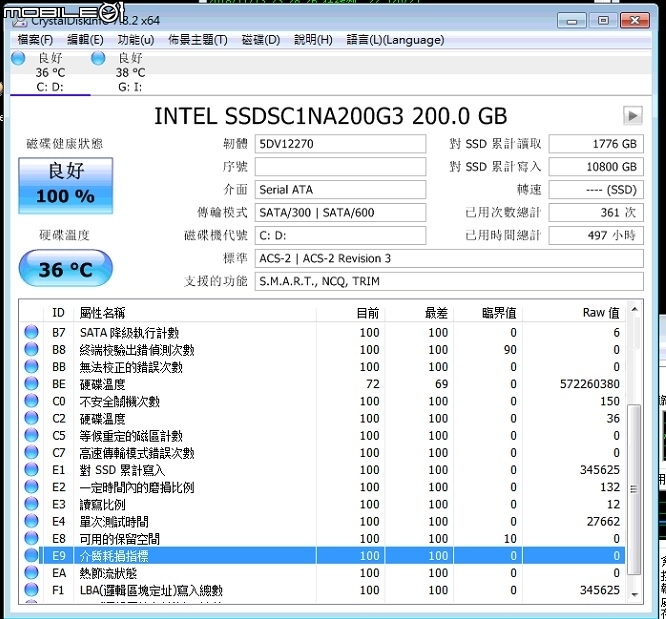
Task: Click the status orb in row E1
Action: 31,469
